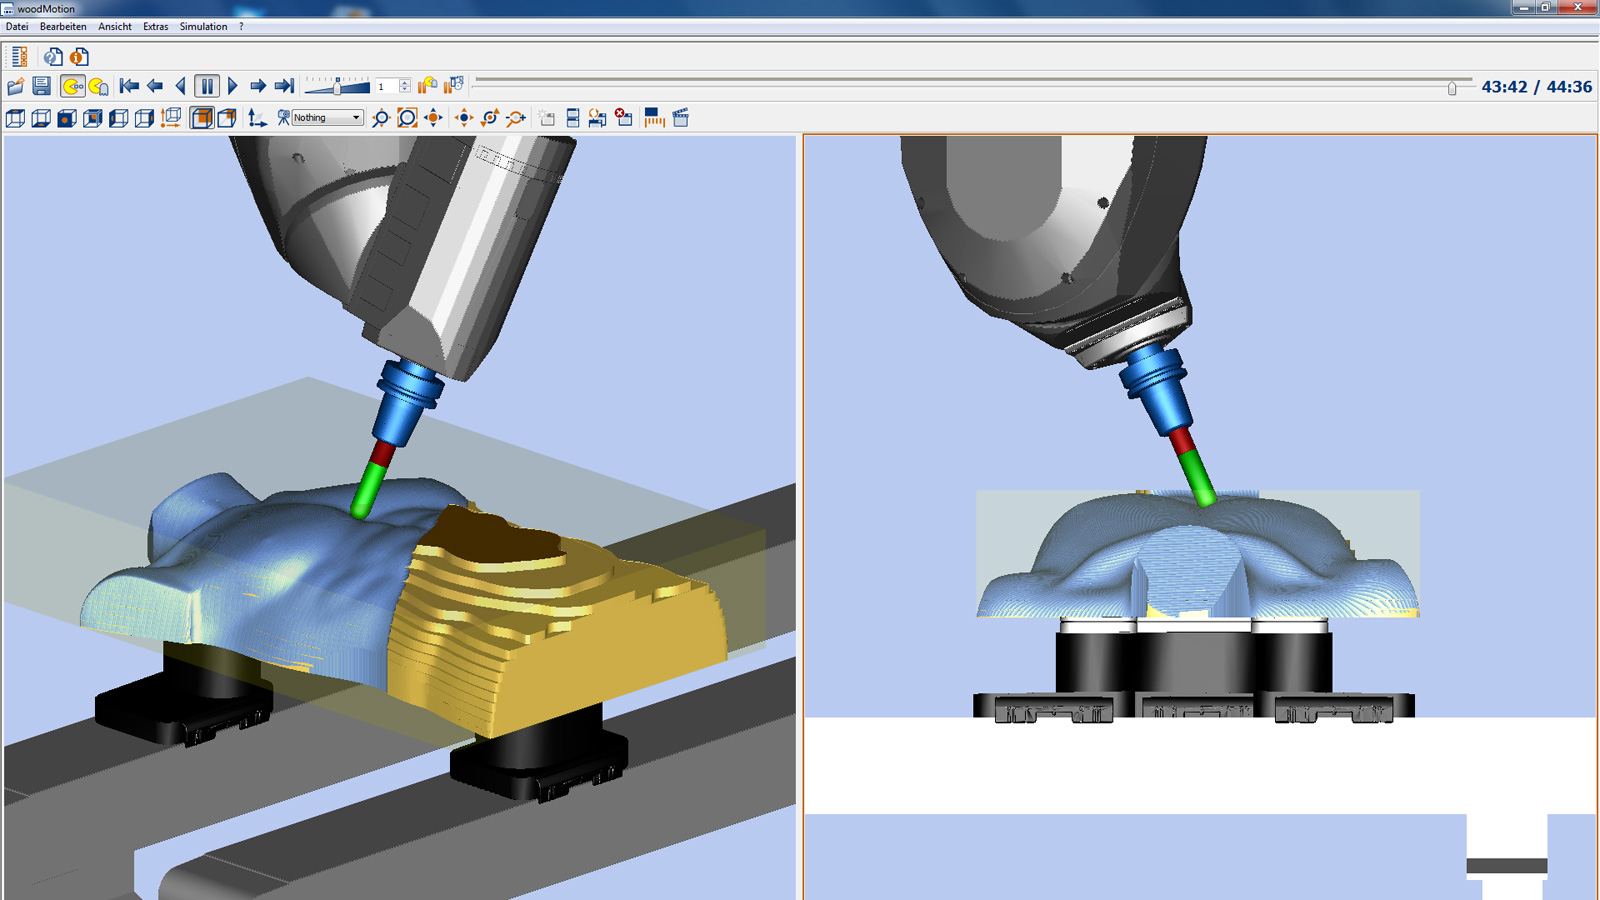Increase the speed stepper value
The width and height of the screenshot is (1600, 900).
coord(404,83)
